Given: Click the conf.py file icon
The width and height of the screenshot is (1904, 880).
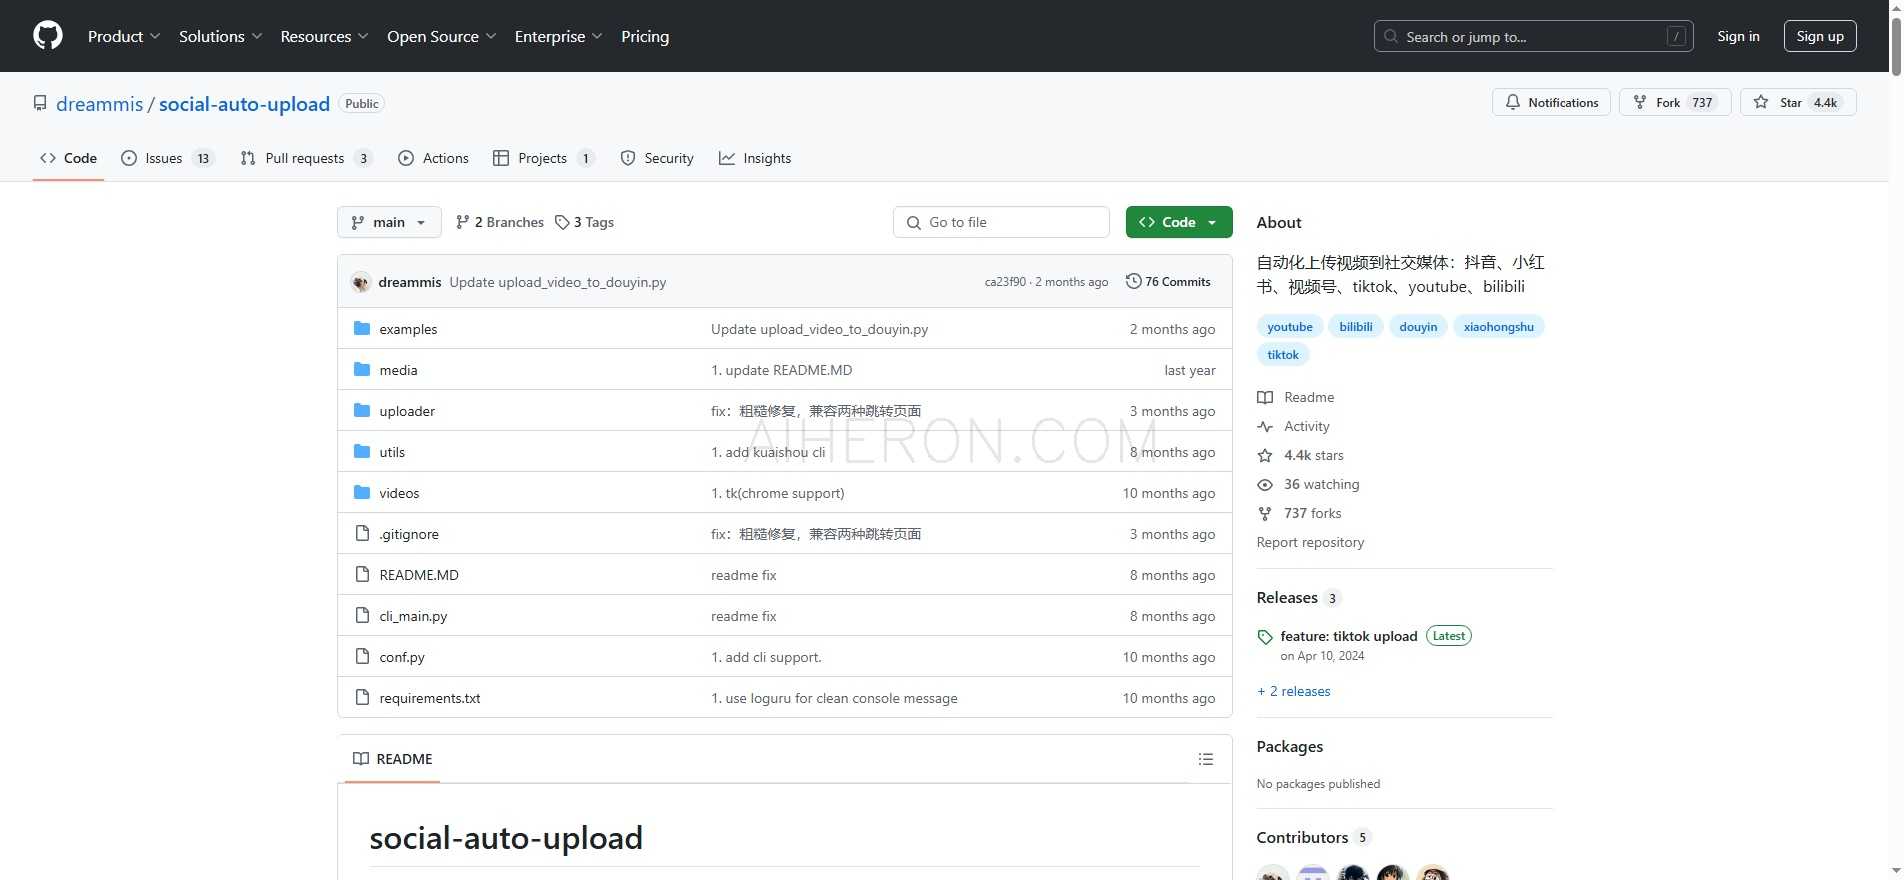Looking at the screenshot, I should (362, 656).
